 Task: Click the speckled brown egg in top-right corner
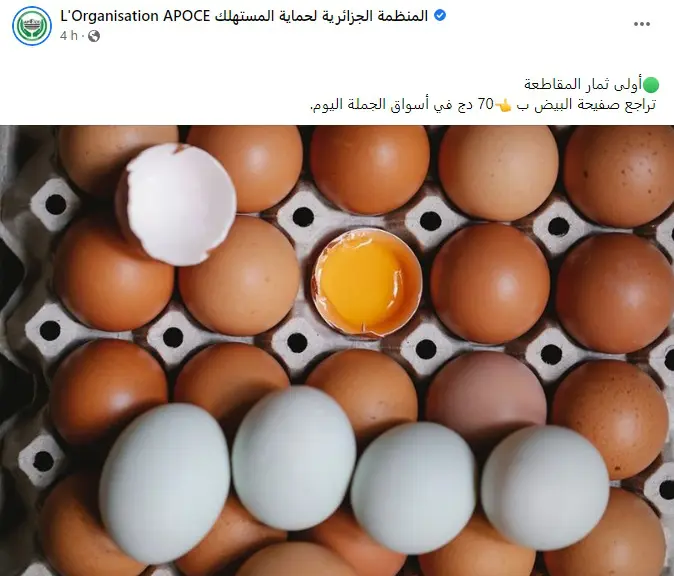pos(619,176)
